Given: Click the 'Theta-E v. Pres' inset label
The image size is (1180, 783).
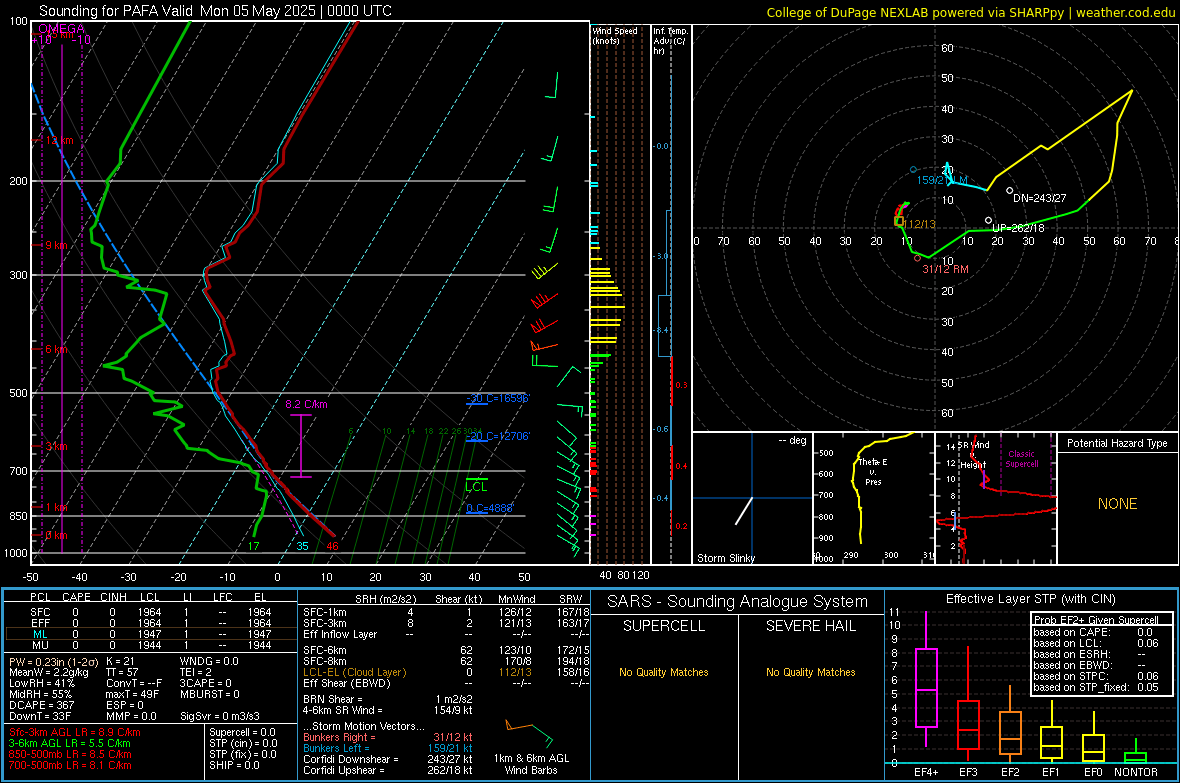Looking at the screenshot, I should click(x=873, y=472).
